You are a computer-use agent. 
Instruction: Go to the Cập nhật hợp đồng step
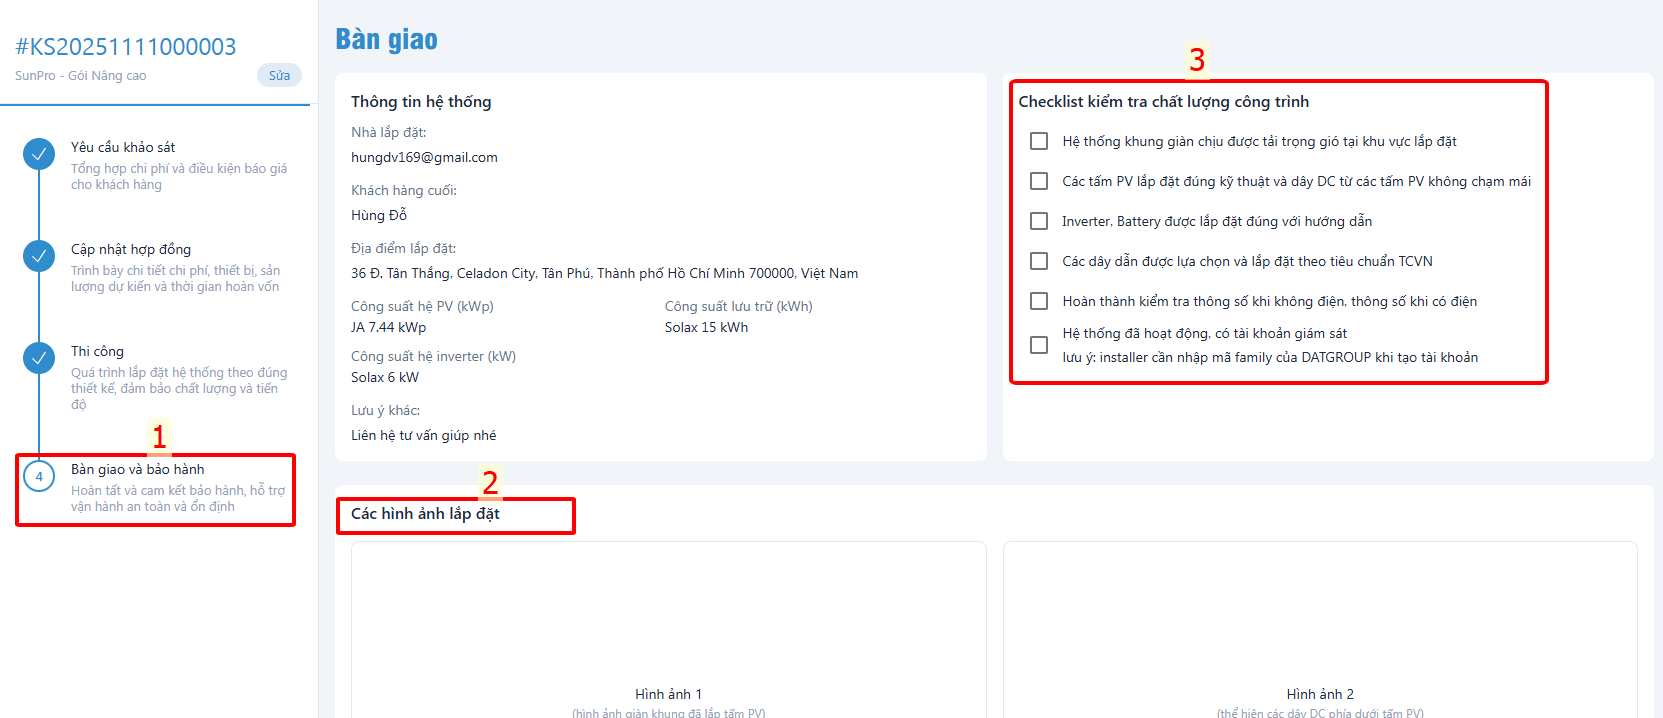[131, 249]
